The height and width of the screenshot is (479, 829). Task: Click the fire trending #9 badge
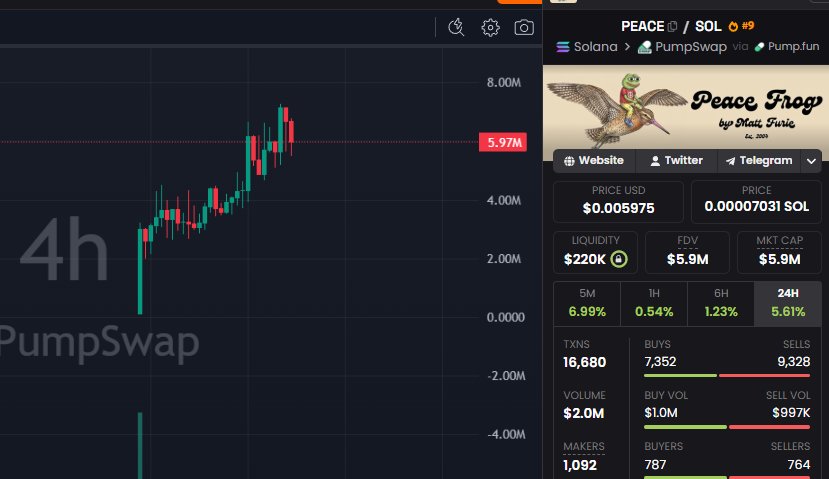pos(741,26)
